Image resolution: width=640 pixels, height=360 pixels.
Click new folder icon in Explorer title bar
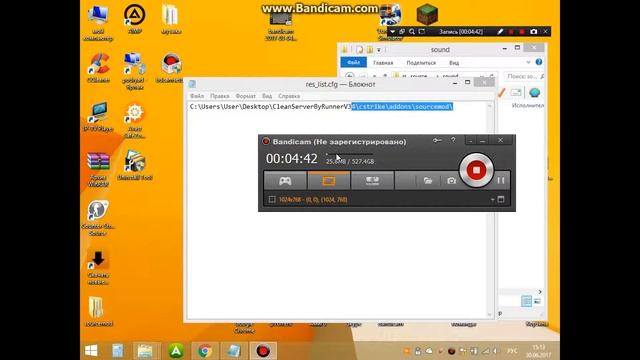click(x=370, y=49)
